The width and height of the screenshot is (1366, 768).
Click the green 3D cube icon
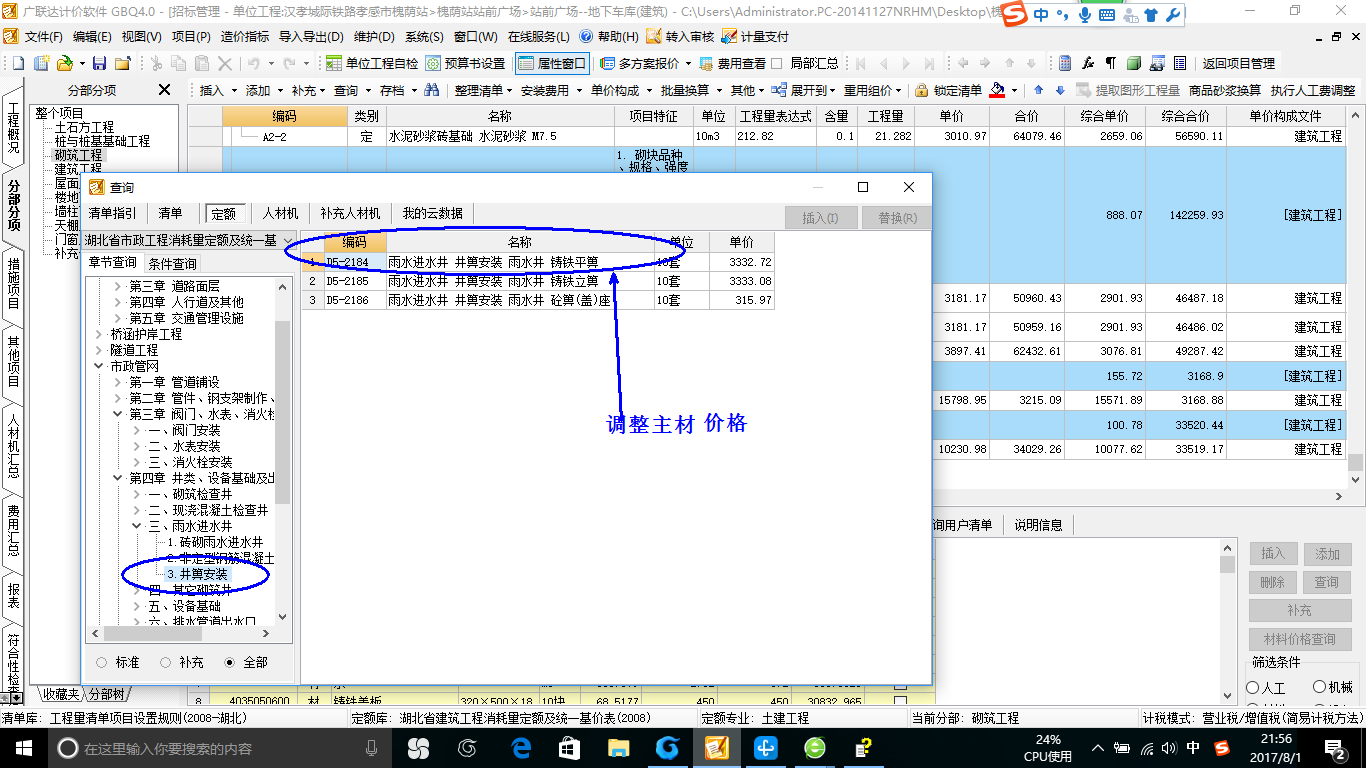coord(1134,63)
